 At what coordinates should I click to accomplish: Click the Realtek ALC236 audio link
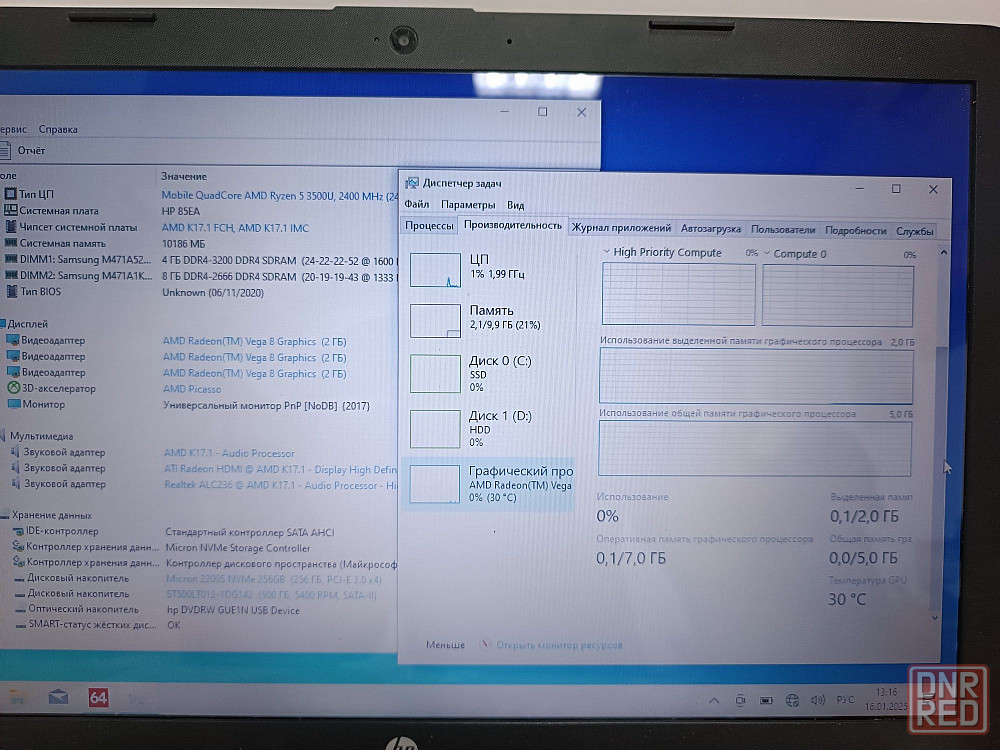point(280,485)
